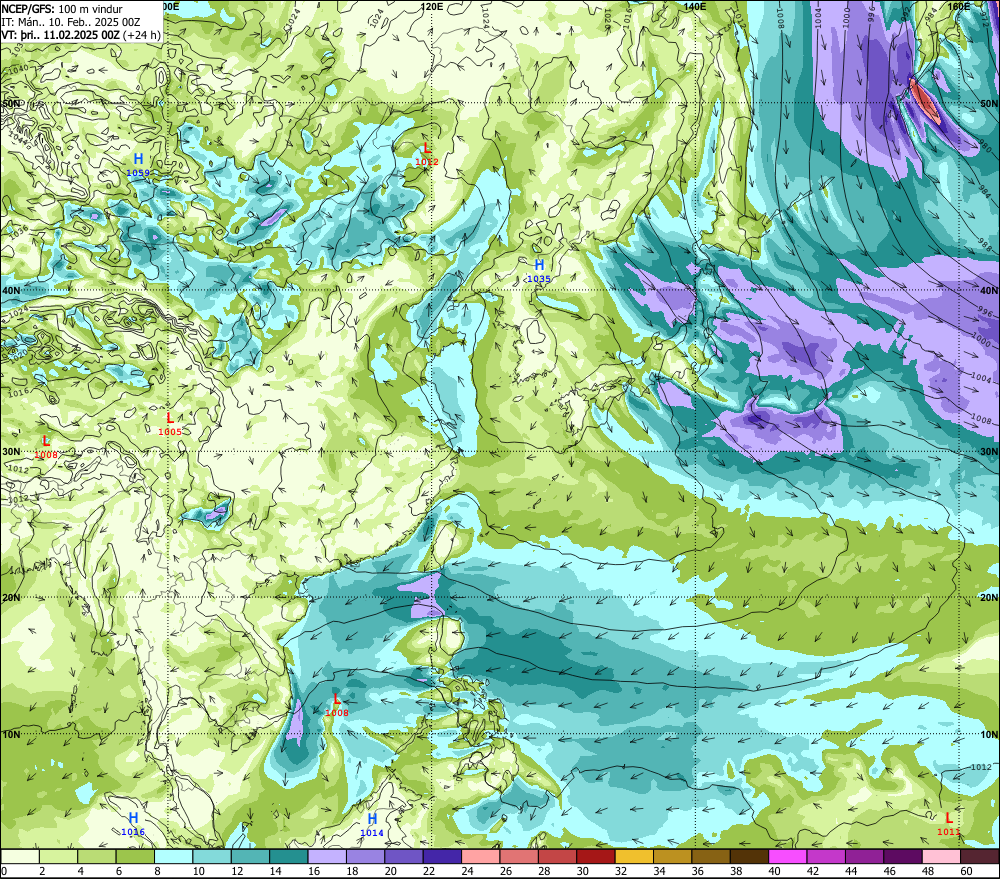Click the L 1012 low-pressure marker

[x=427, y=154]
